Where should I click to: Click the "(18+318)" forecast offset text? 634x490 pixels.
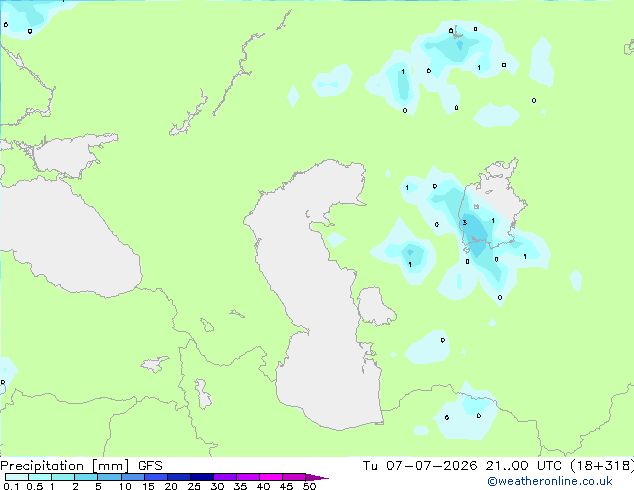pos(602,466)
